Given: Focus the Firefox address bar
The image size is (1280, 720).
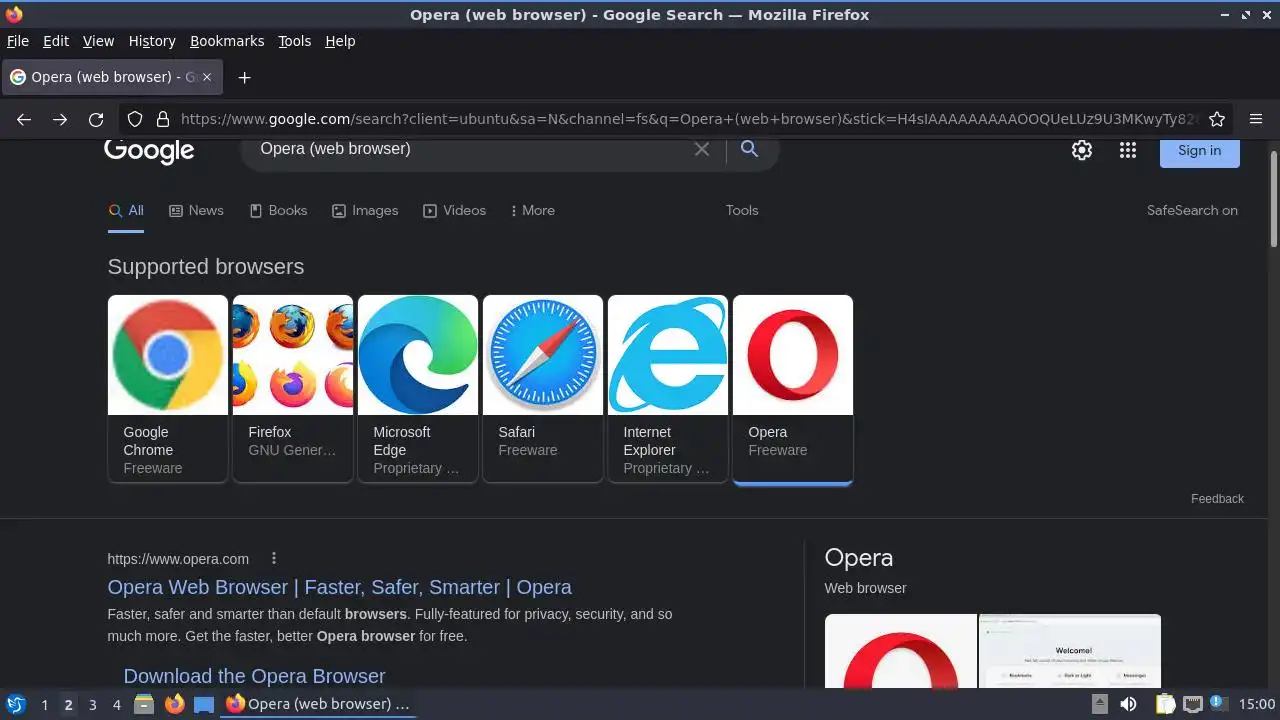Looking at the screenshot, I should (688, 119).
